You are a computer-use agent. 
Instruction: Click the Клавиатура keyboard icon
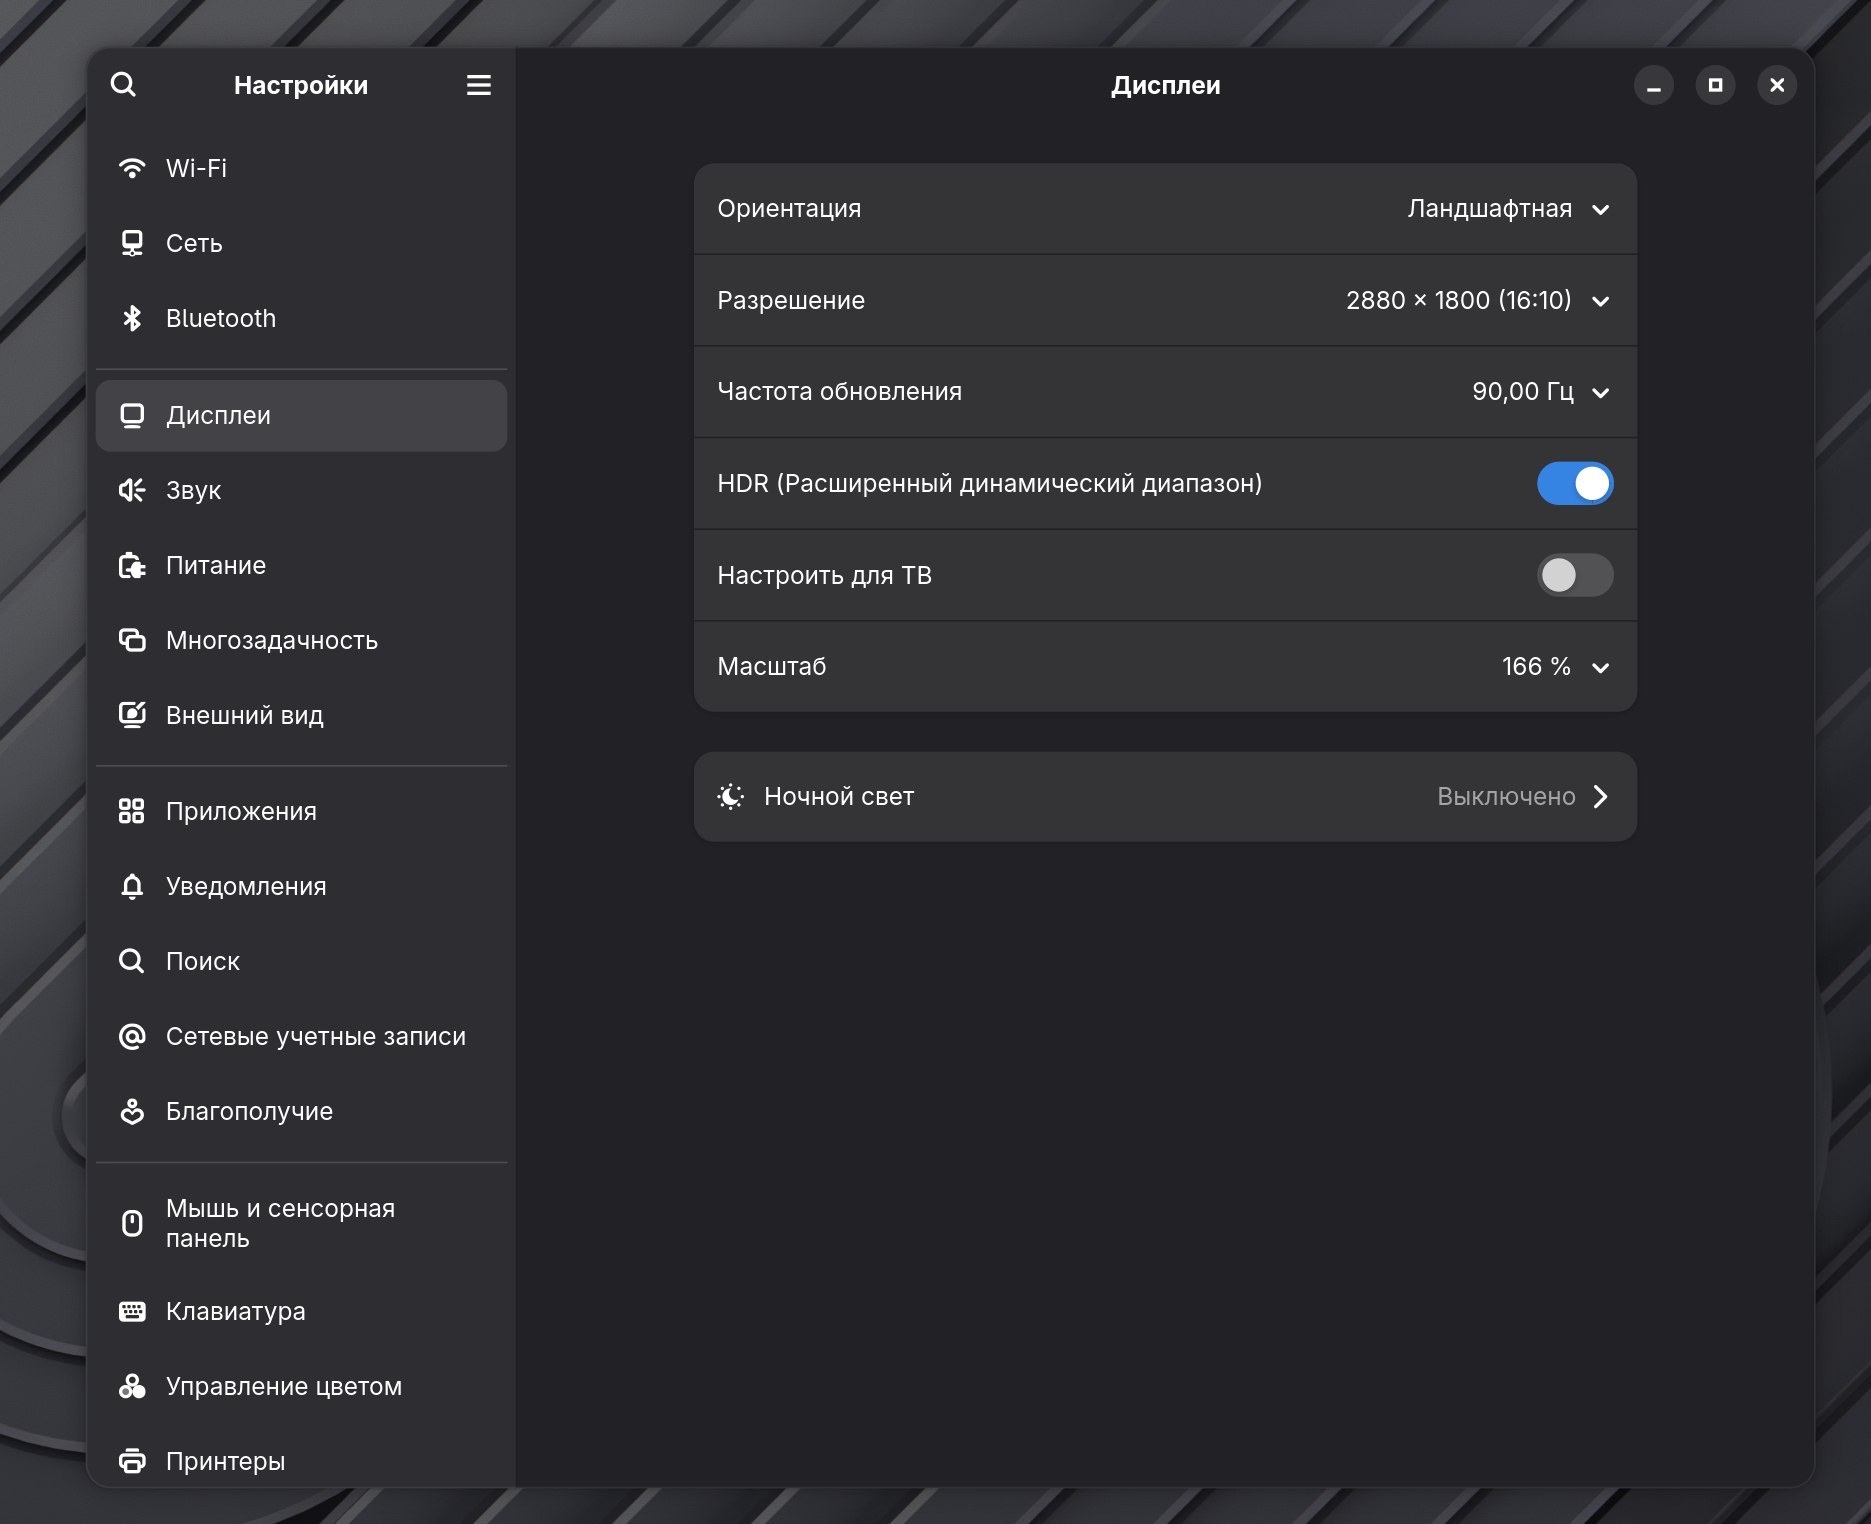(x=132, y=1311)
